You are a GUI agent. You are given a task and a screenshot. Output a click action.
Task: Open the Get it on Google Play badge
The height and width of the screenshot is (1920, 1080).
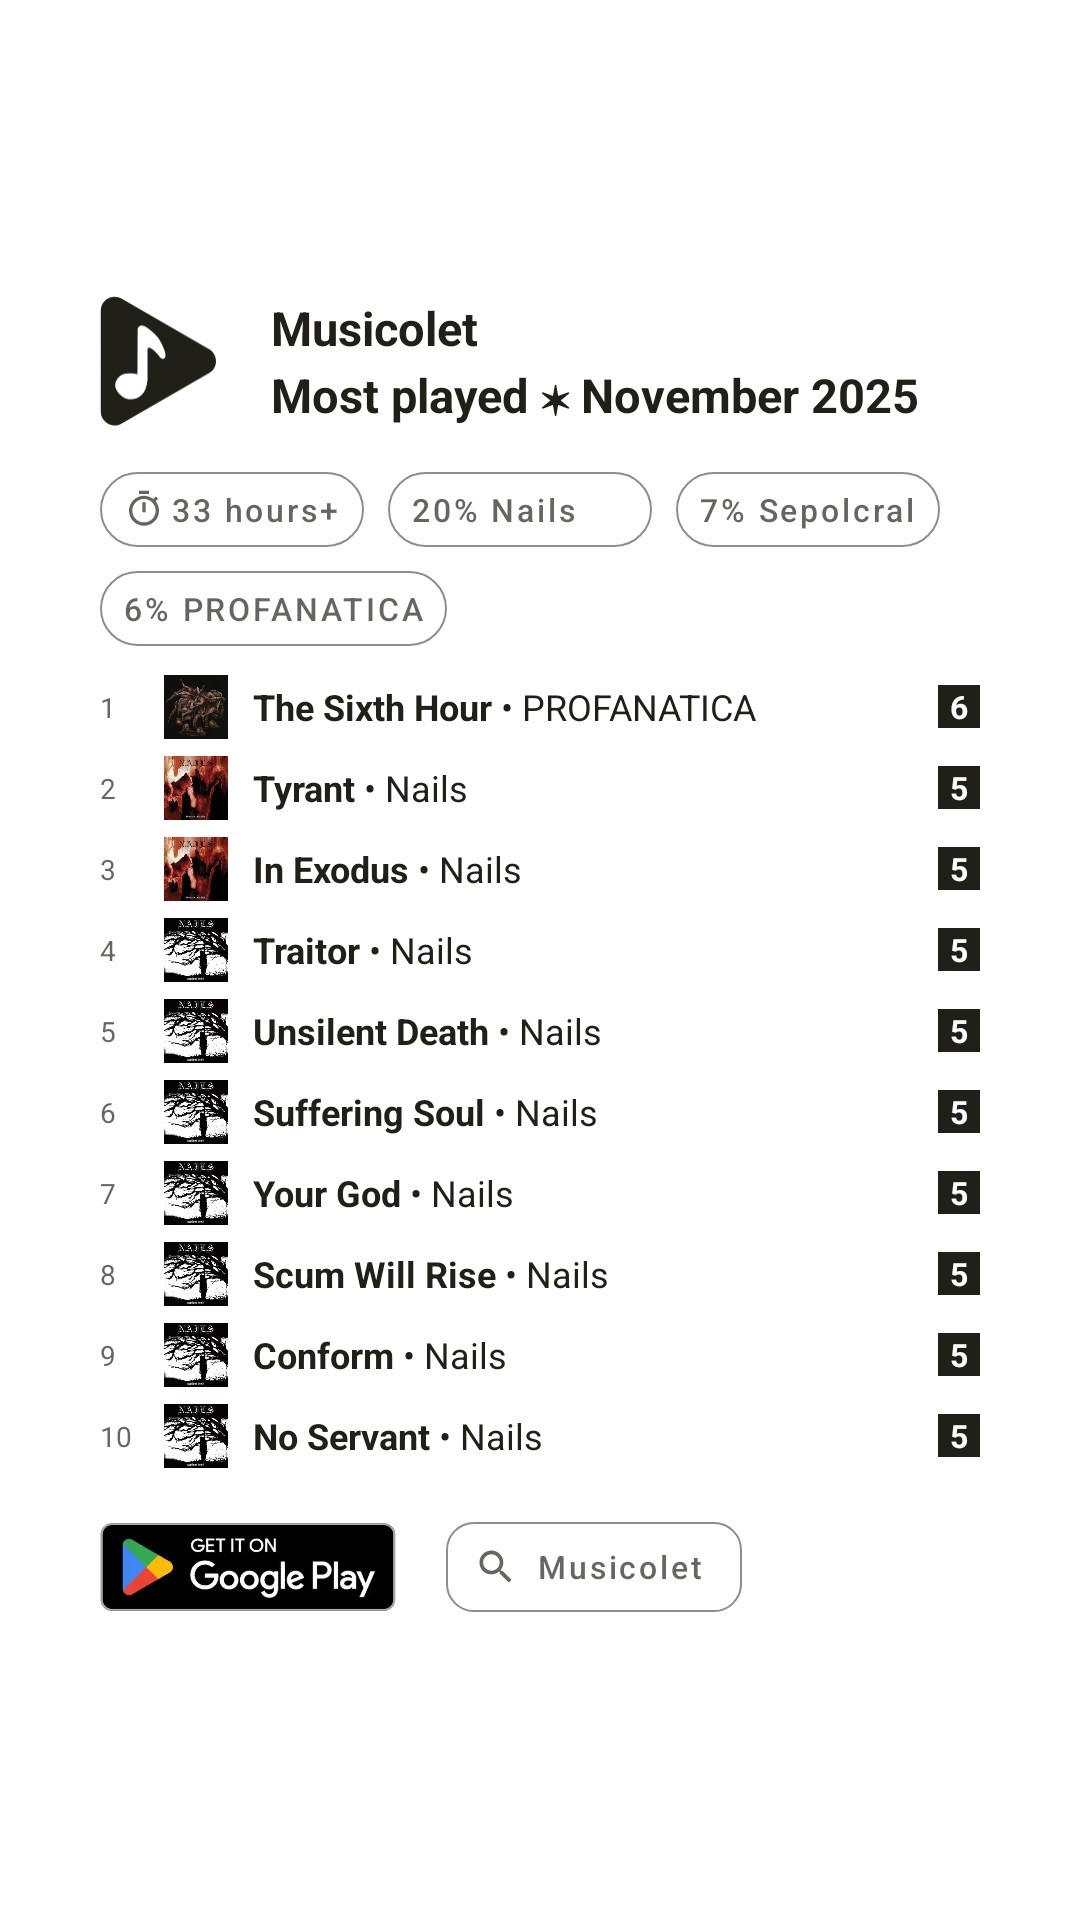click(x=248, y=1567)
